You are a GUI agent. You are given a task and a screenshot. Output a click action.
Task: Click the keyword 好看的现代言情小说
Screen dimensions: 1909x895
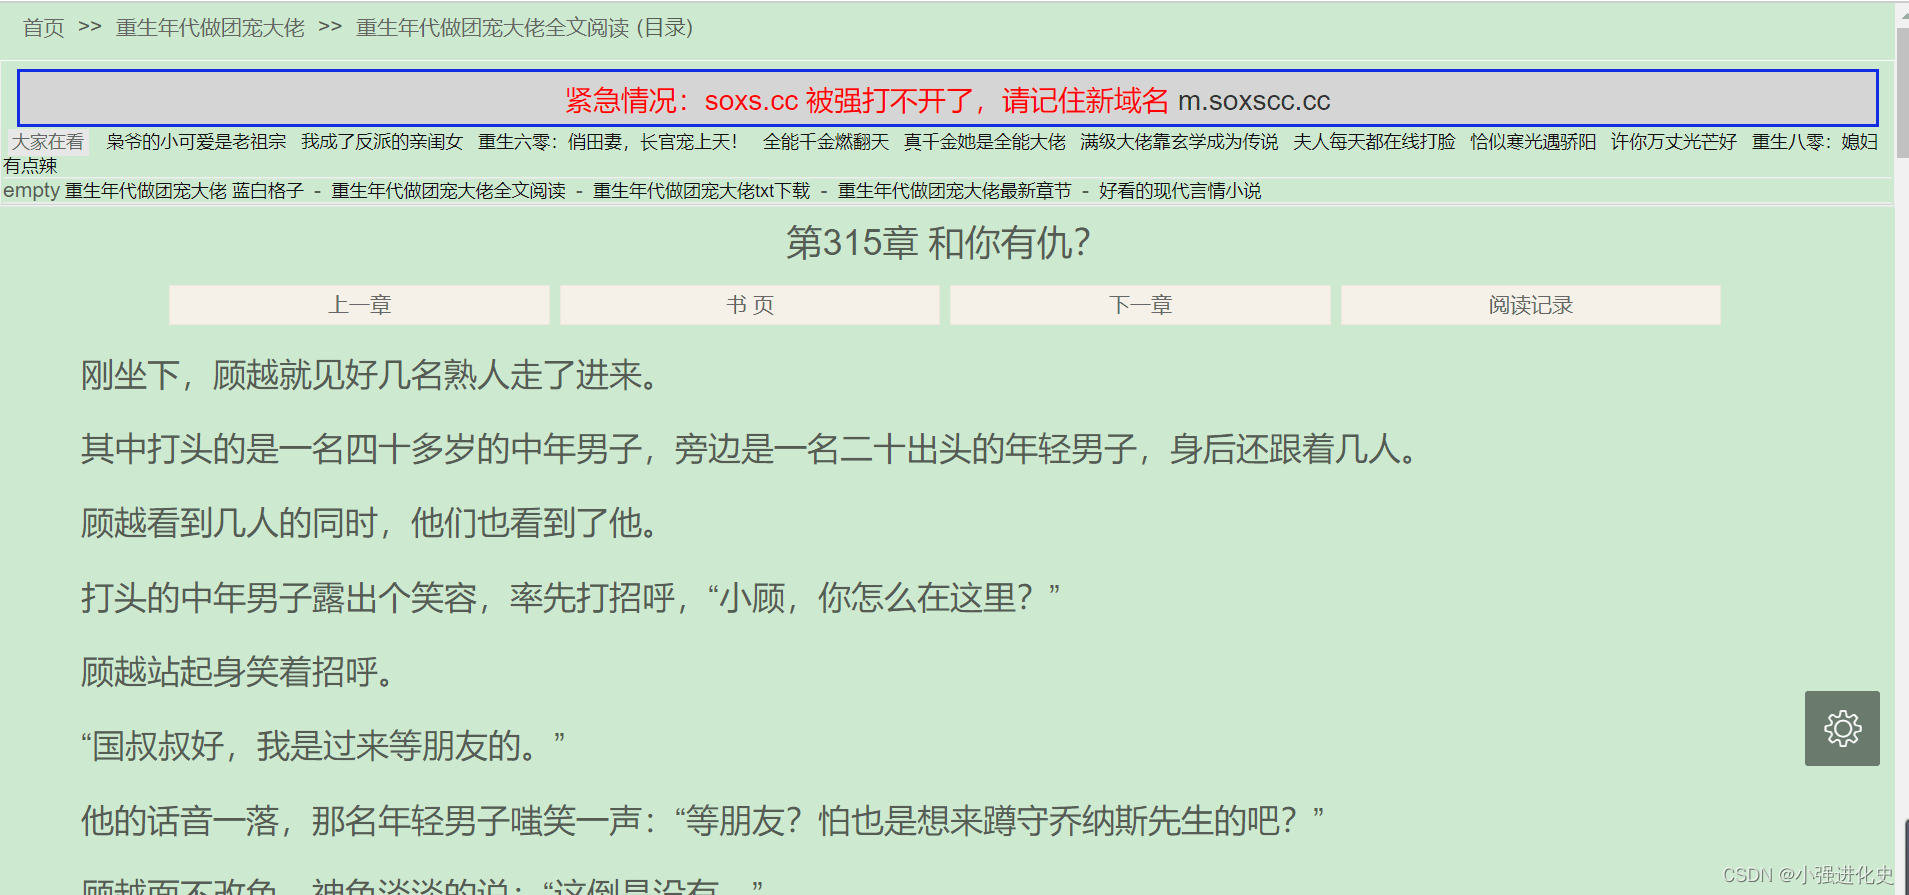[1180, 190]
